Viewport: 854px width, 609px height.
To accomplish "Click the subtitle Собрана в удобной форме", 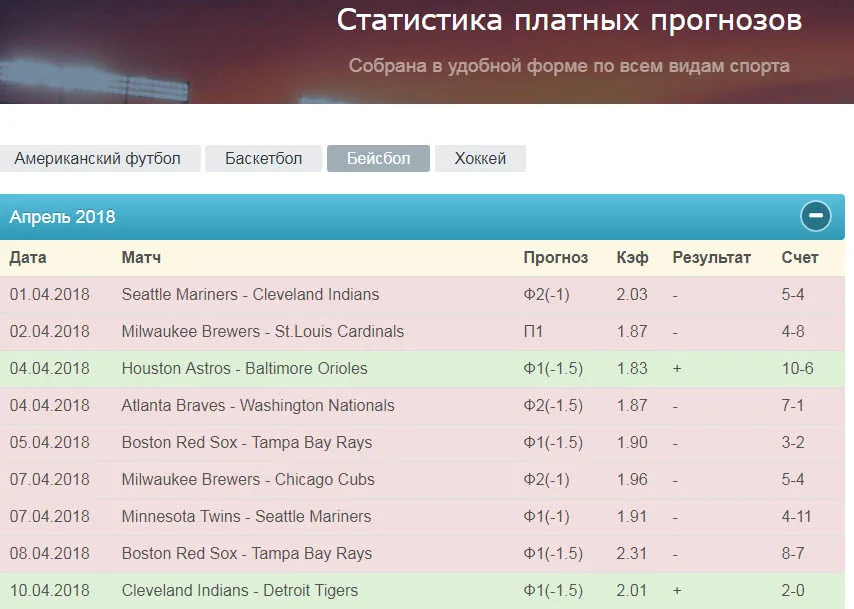I will tap(569, 66).
